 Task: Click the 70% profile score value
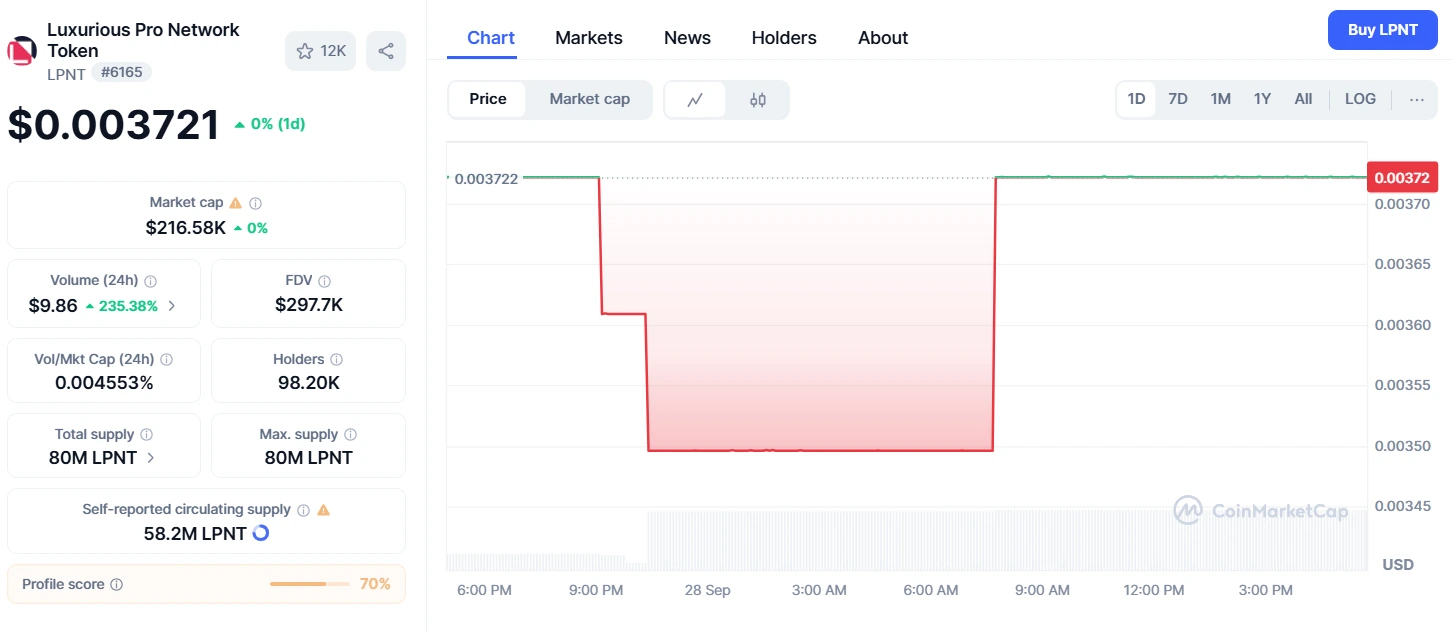(x=375, y=584)
